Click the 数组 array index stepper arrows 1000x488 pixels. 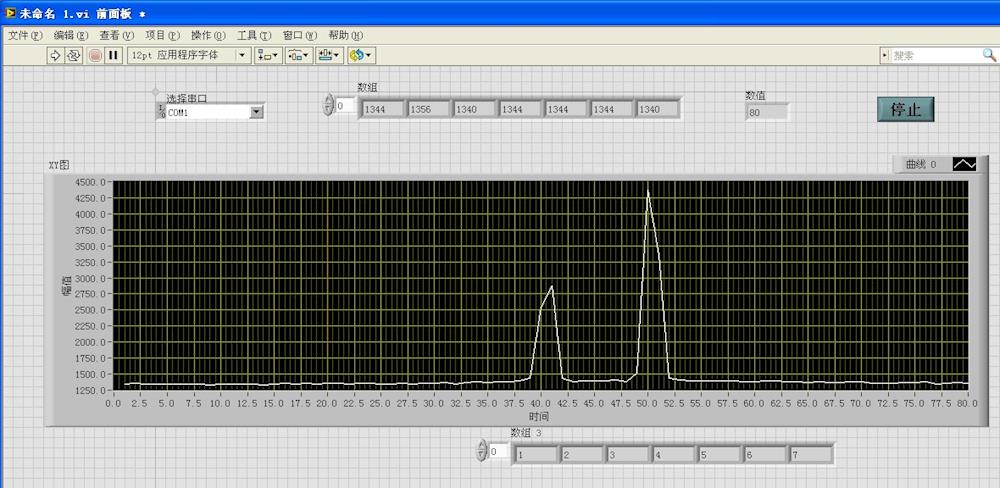pyautogui.click(x=328, y=104)
